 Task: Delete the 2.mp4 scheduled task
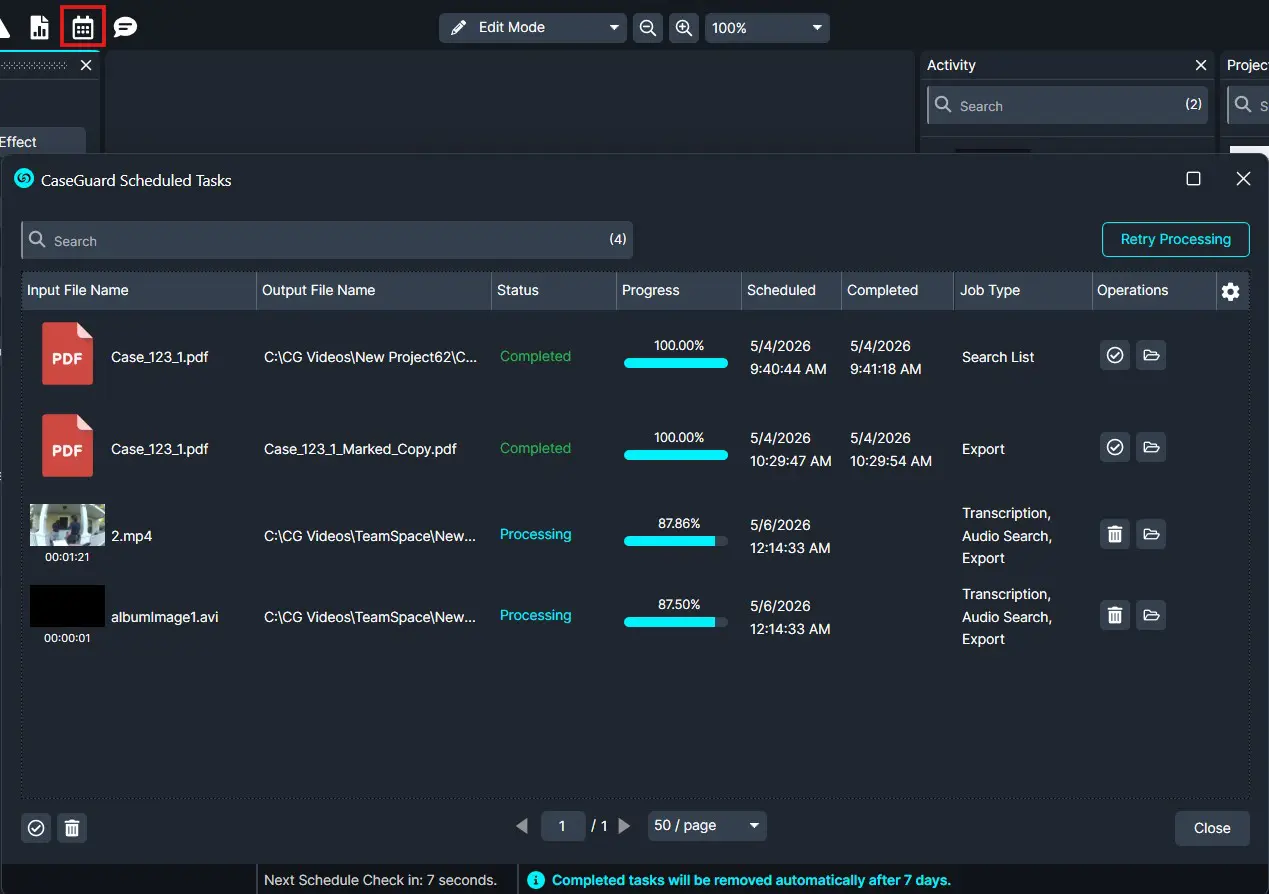tap(1115, 534)
